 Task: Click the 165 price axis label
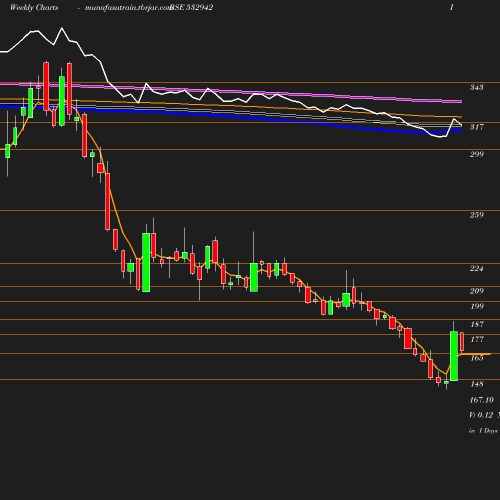click(x=477, y=358)
